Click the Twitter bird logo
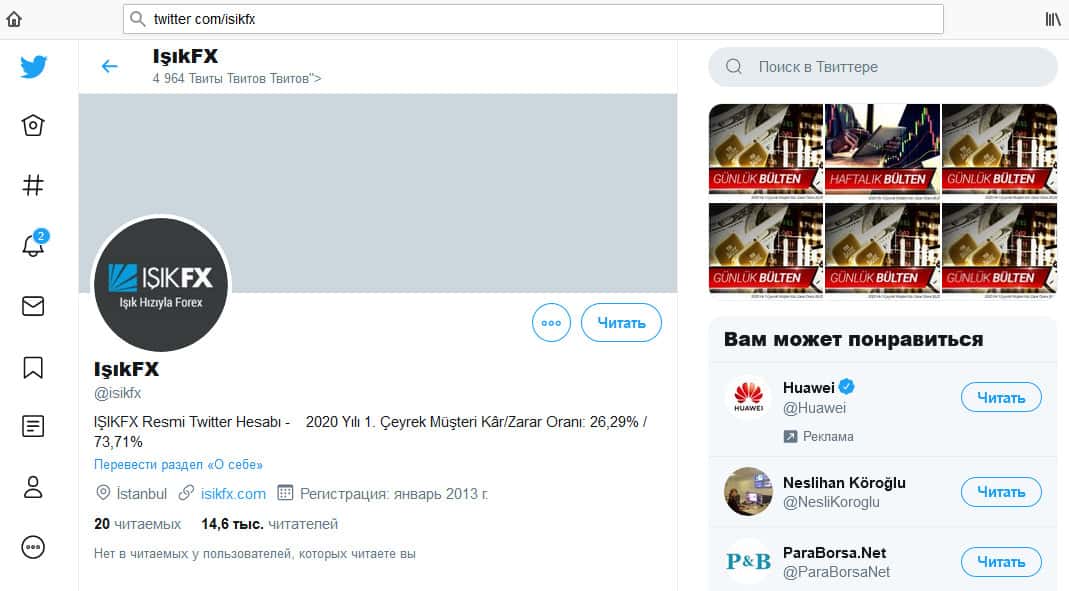 click(x=33, y=66)
